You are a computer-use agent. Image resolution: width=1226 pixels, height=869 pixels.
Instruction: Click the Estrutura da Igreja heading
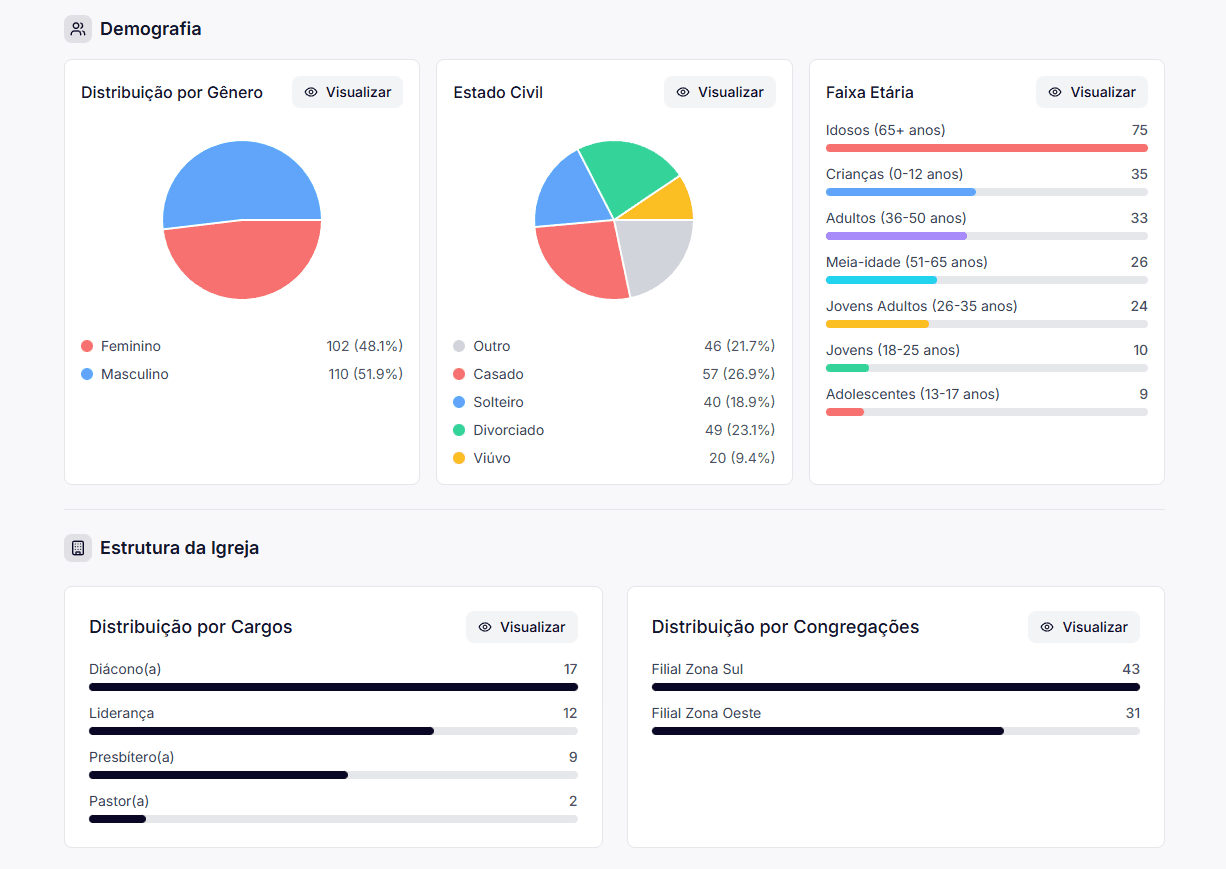[x=180, y=548]
